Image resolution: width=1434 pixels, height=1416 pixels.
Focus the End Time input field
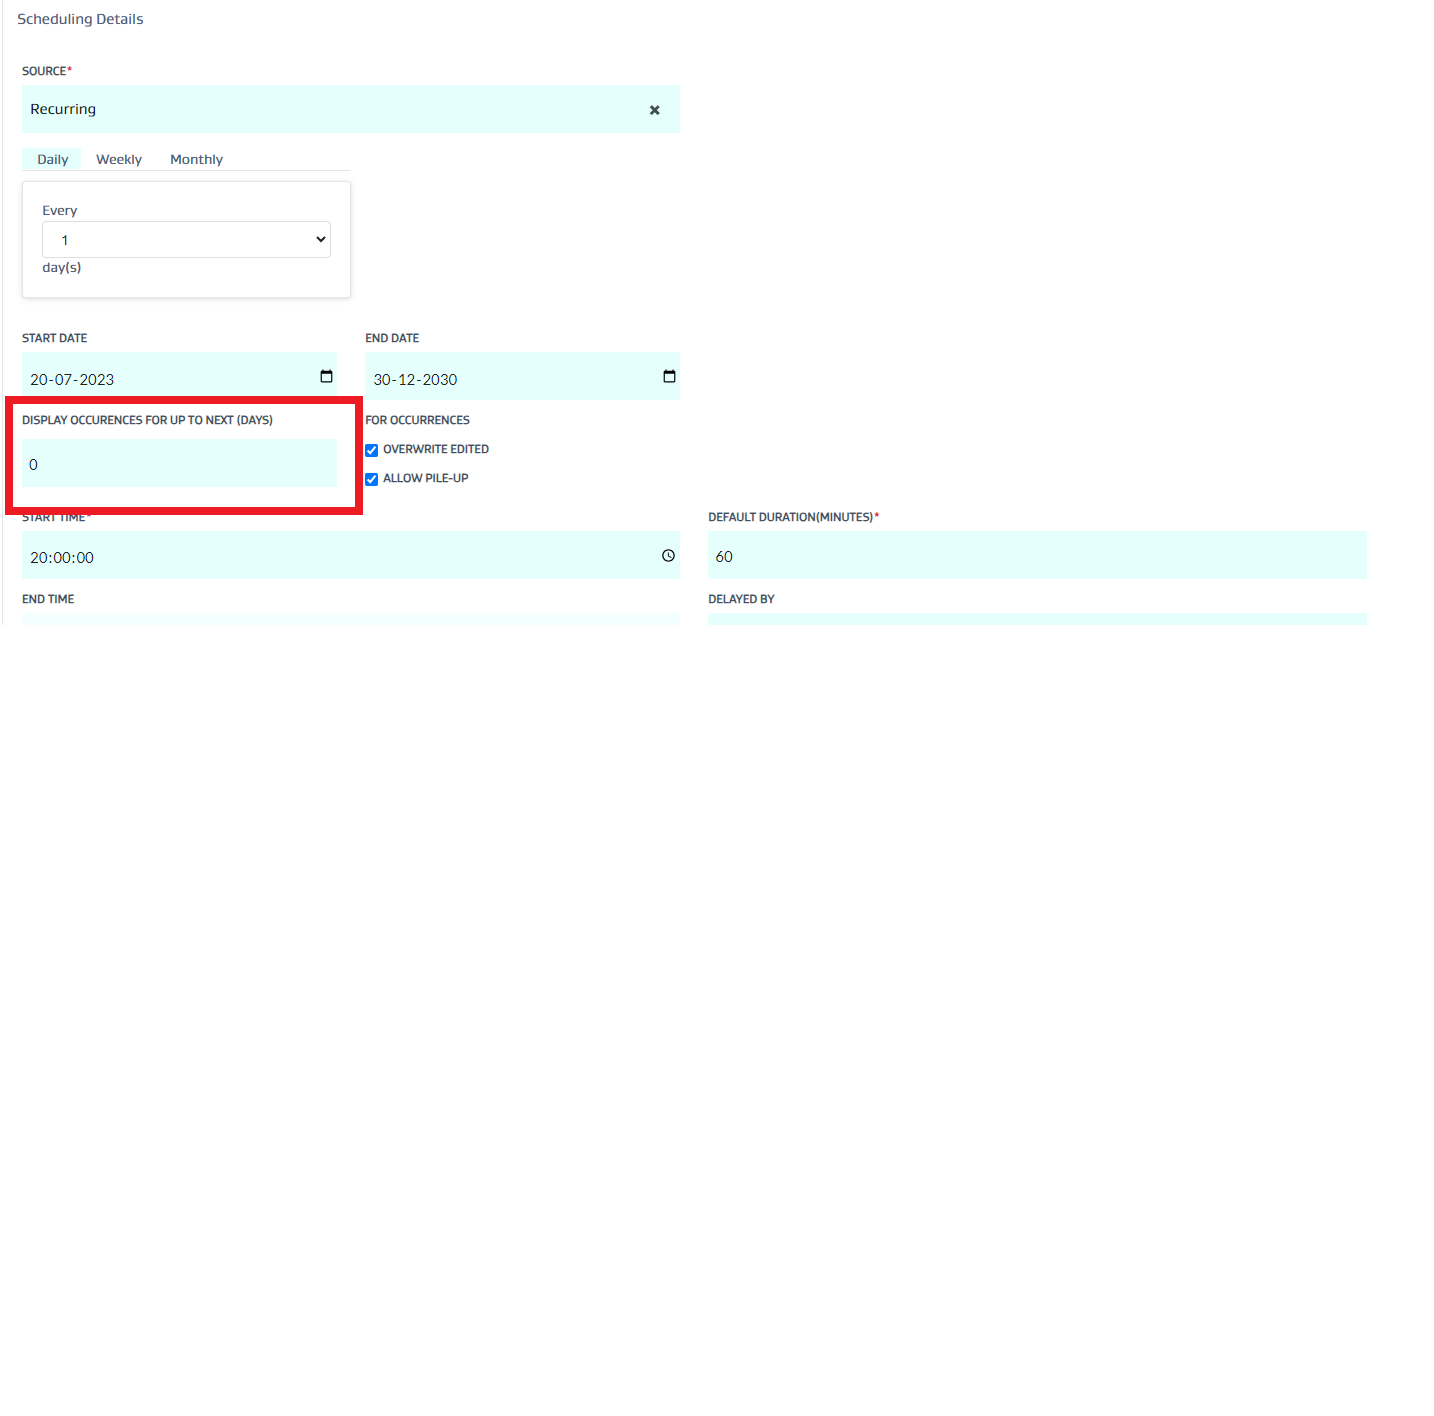point(350,619)
